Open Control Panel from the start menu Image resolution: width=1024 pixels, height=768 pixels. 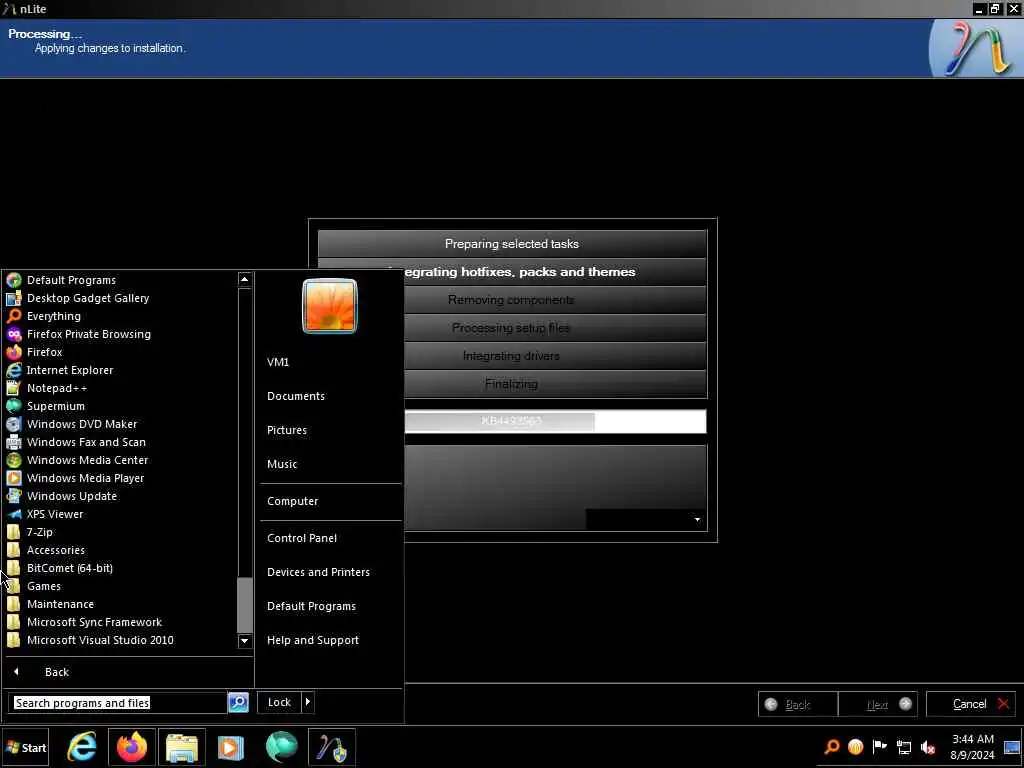pos(302,538)
